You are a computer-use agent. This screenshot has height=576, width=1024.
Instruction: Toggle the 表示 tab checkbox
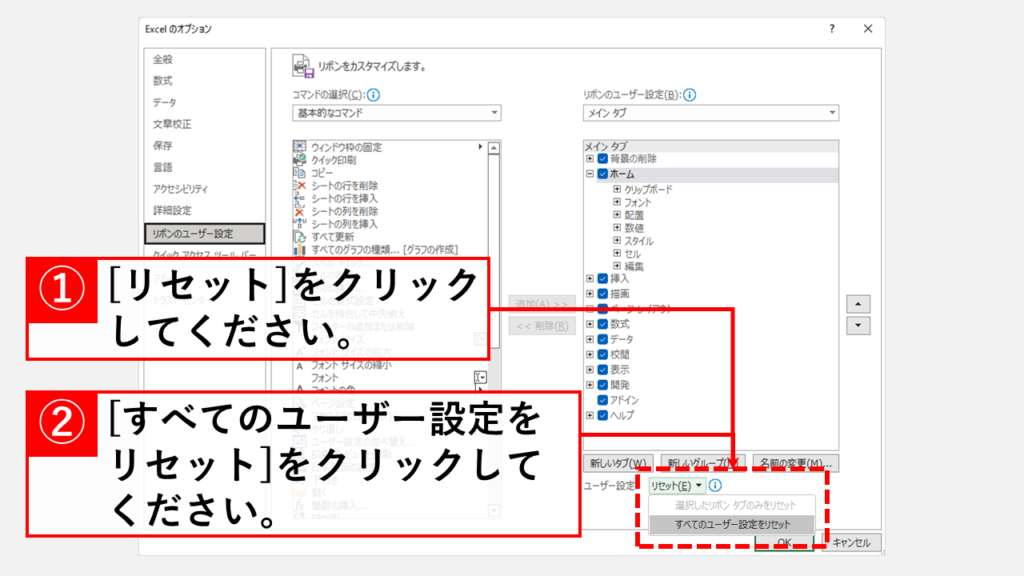click(x=603, y=370)
